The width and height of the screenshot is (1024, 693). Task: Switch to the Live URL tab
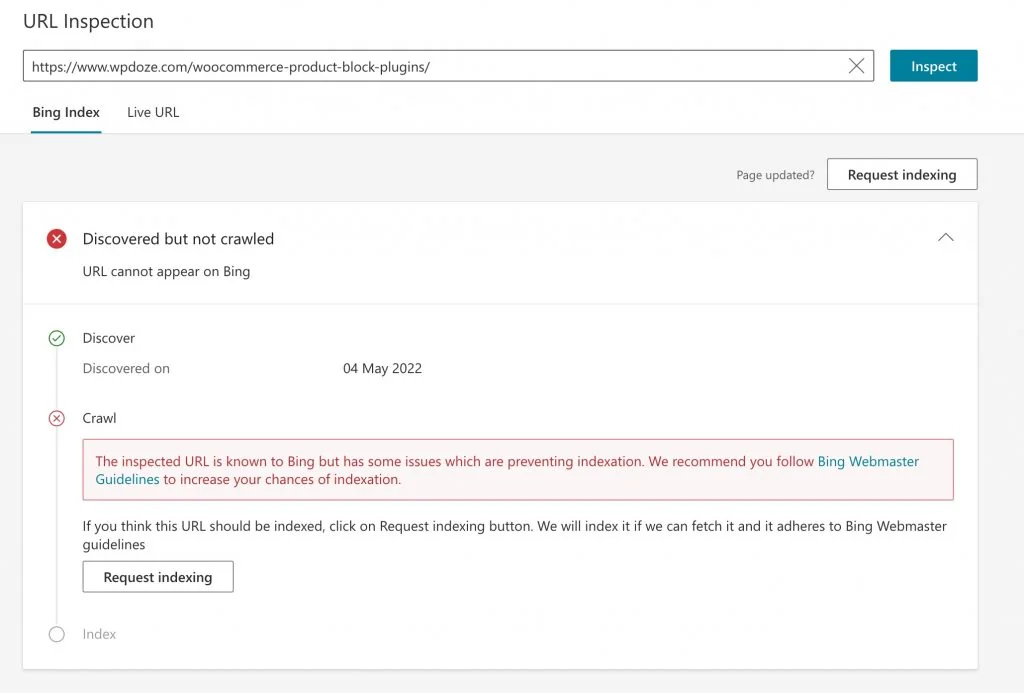[152, 112]
